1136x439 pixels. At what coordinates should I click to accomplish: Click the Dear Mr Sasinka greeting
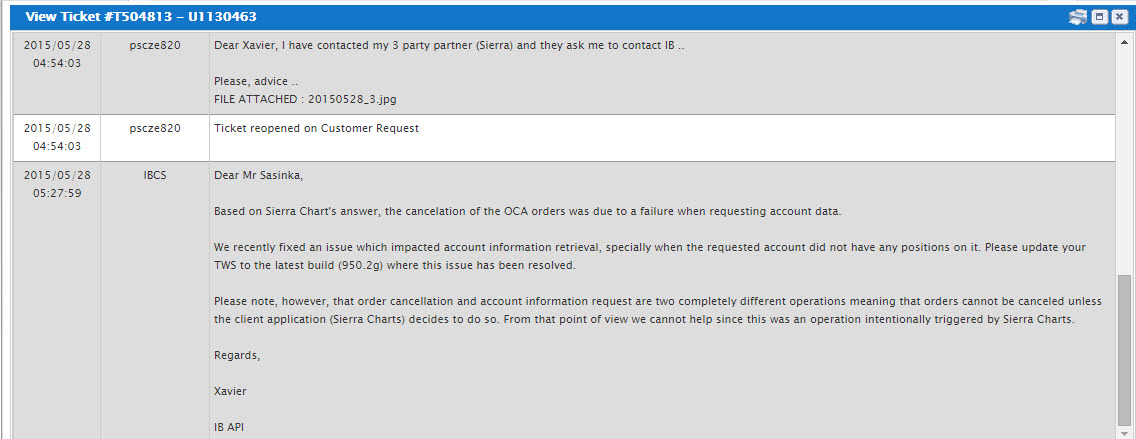[x=258, y=175]
